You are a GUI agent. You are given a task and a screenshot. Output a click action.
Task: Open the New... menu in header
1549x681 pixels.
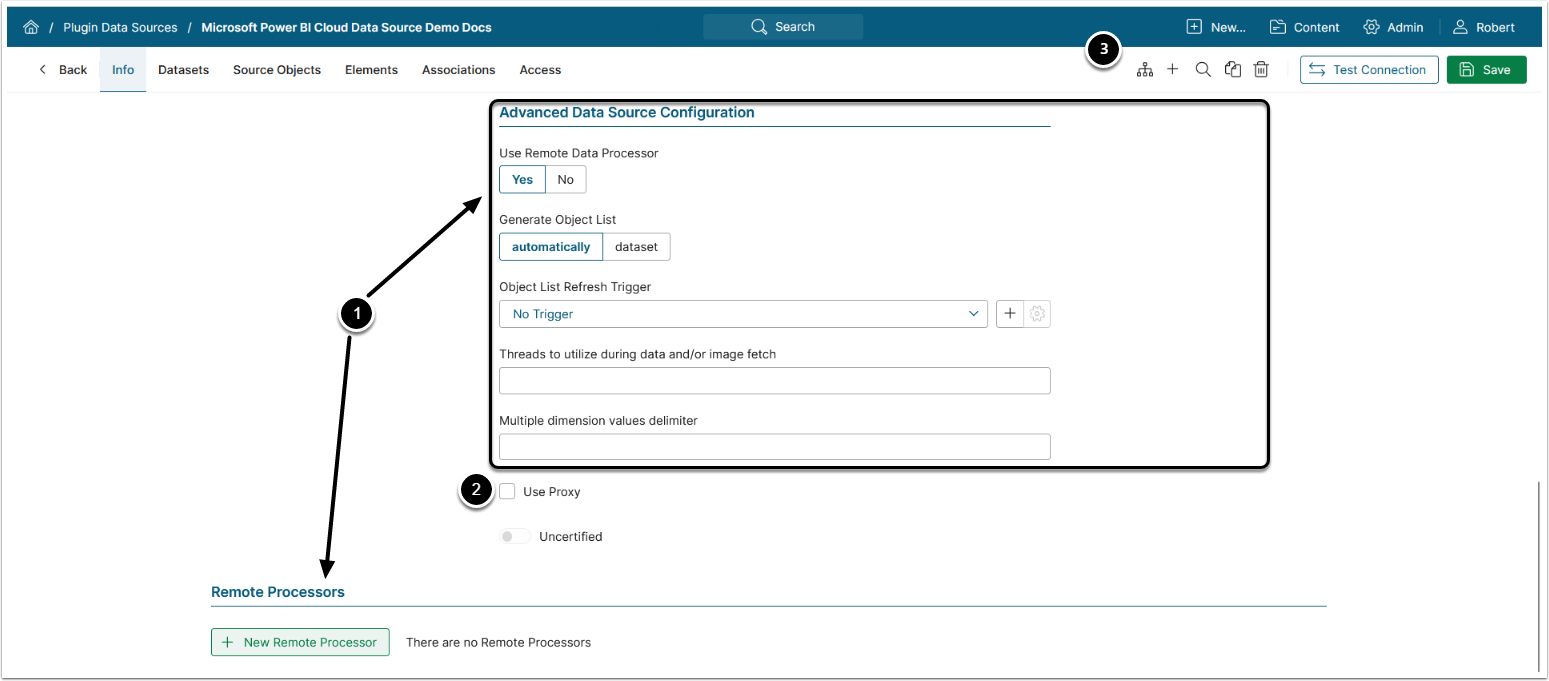1216,27
